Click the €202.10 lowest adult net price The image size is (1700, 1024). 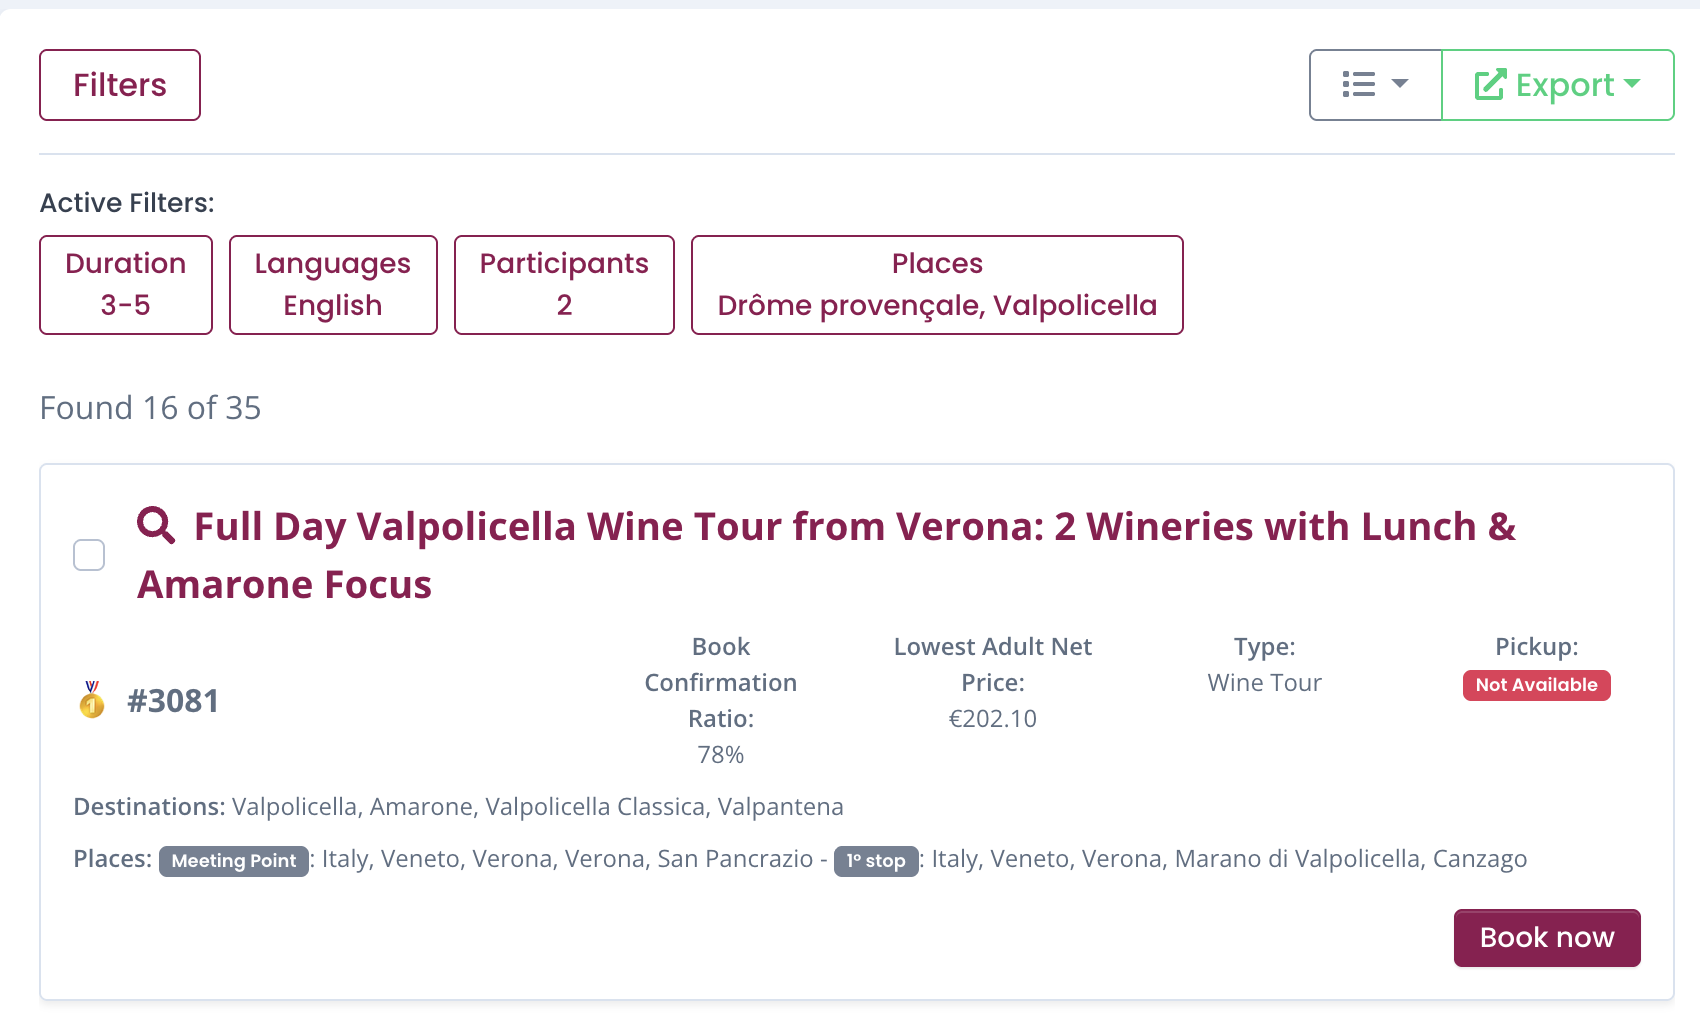click(x=992, y=719)
